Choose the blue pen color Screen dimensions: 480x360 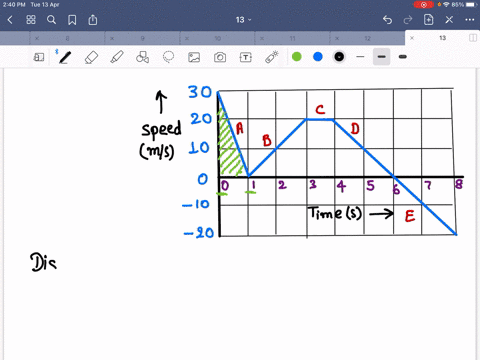click(318, 57)
